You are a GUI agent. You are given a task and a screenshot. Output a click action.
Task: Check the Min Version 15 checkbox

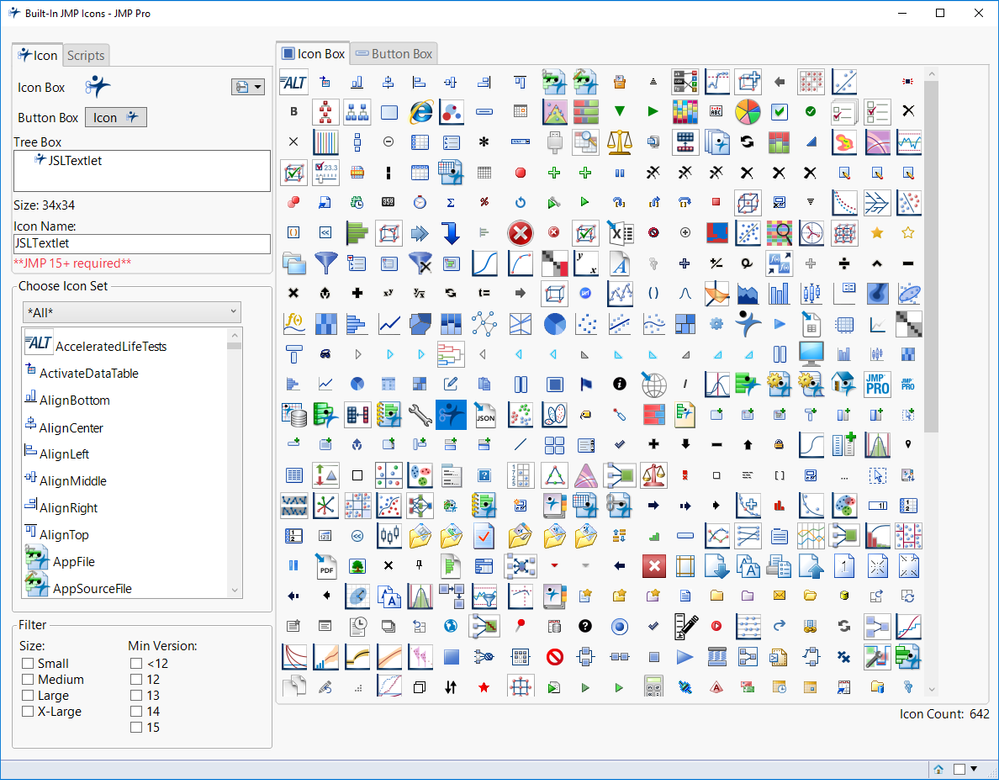(136, 727)
